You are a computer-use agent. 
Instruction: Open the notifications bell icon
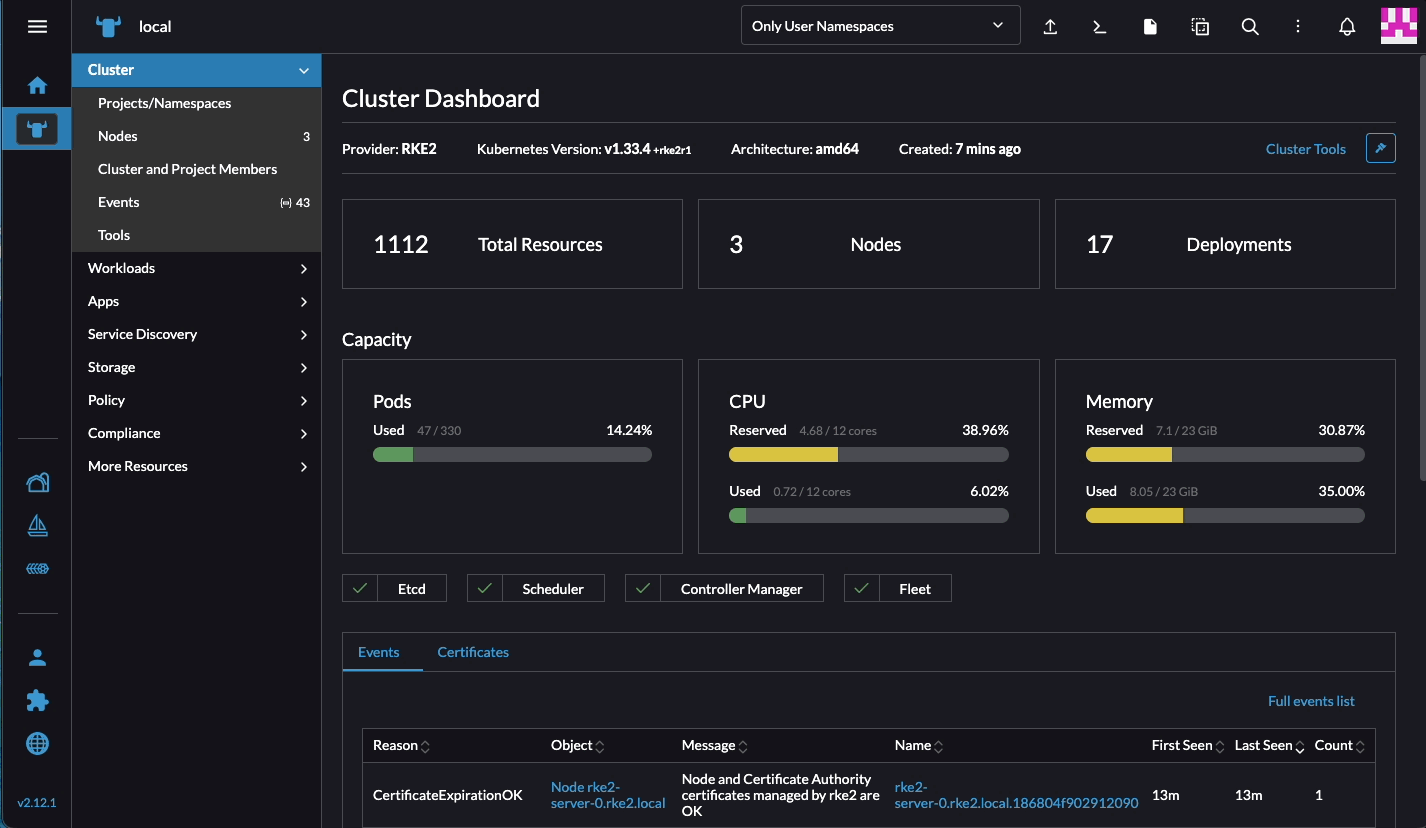tap(1347, 27)
